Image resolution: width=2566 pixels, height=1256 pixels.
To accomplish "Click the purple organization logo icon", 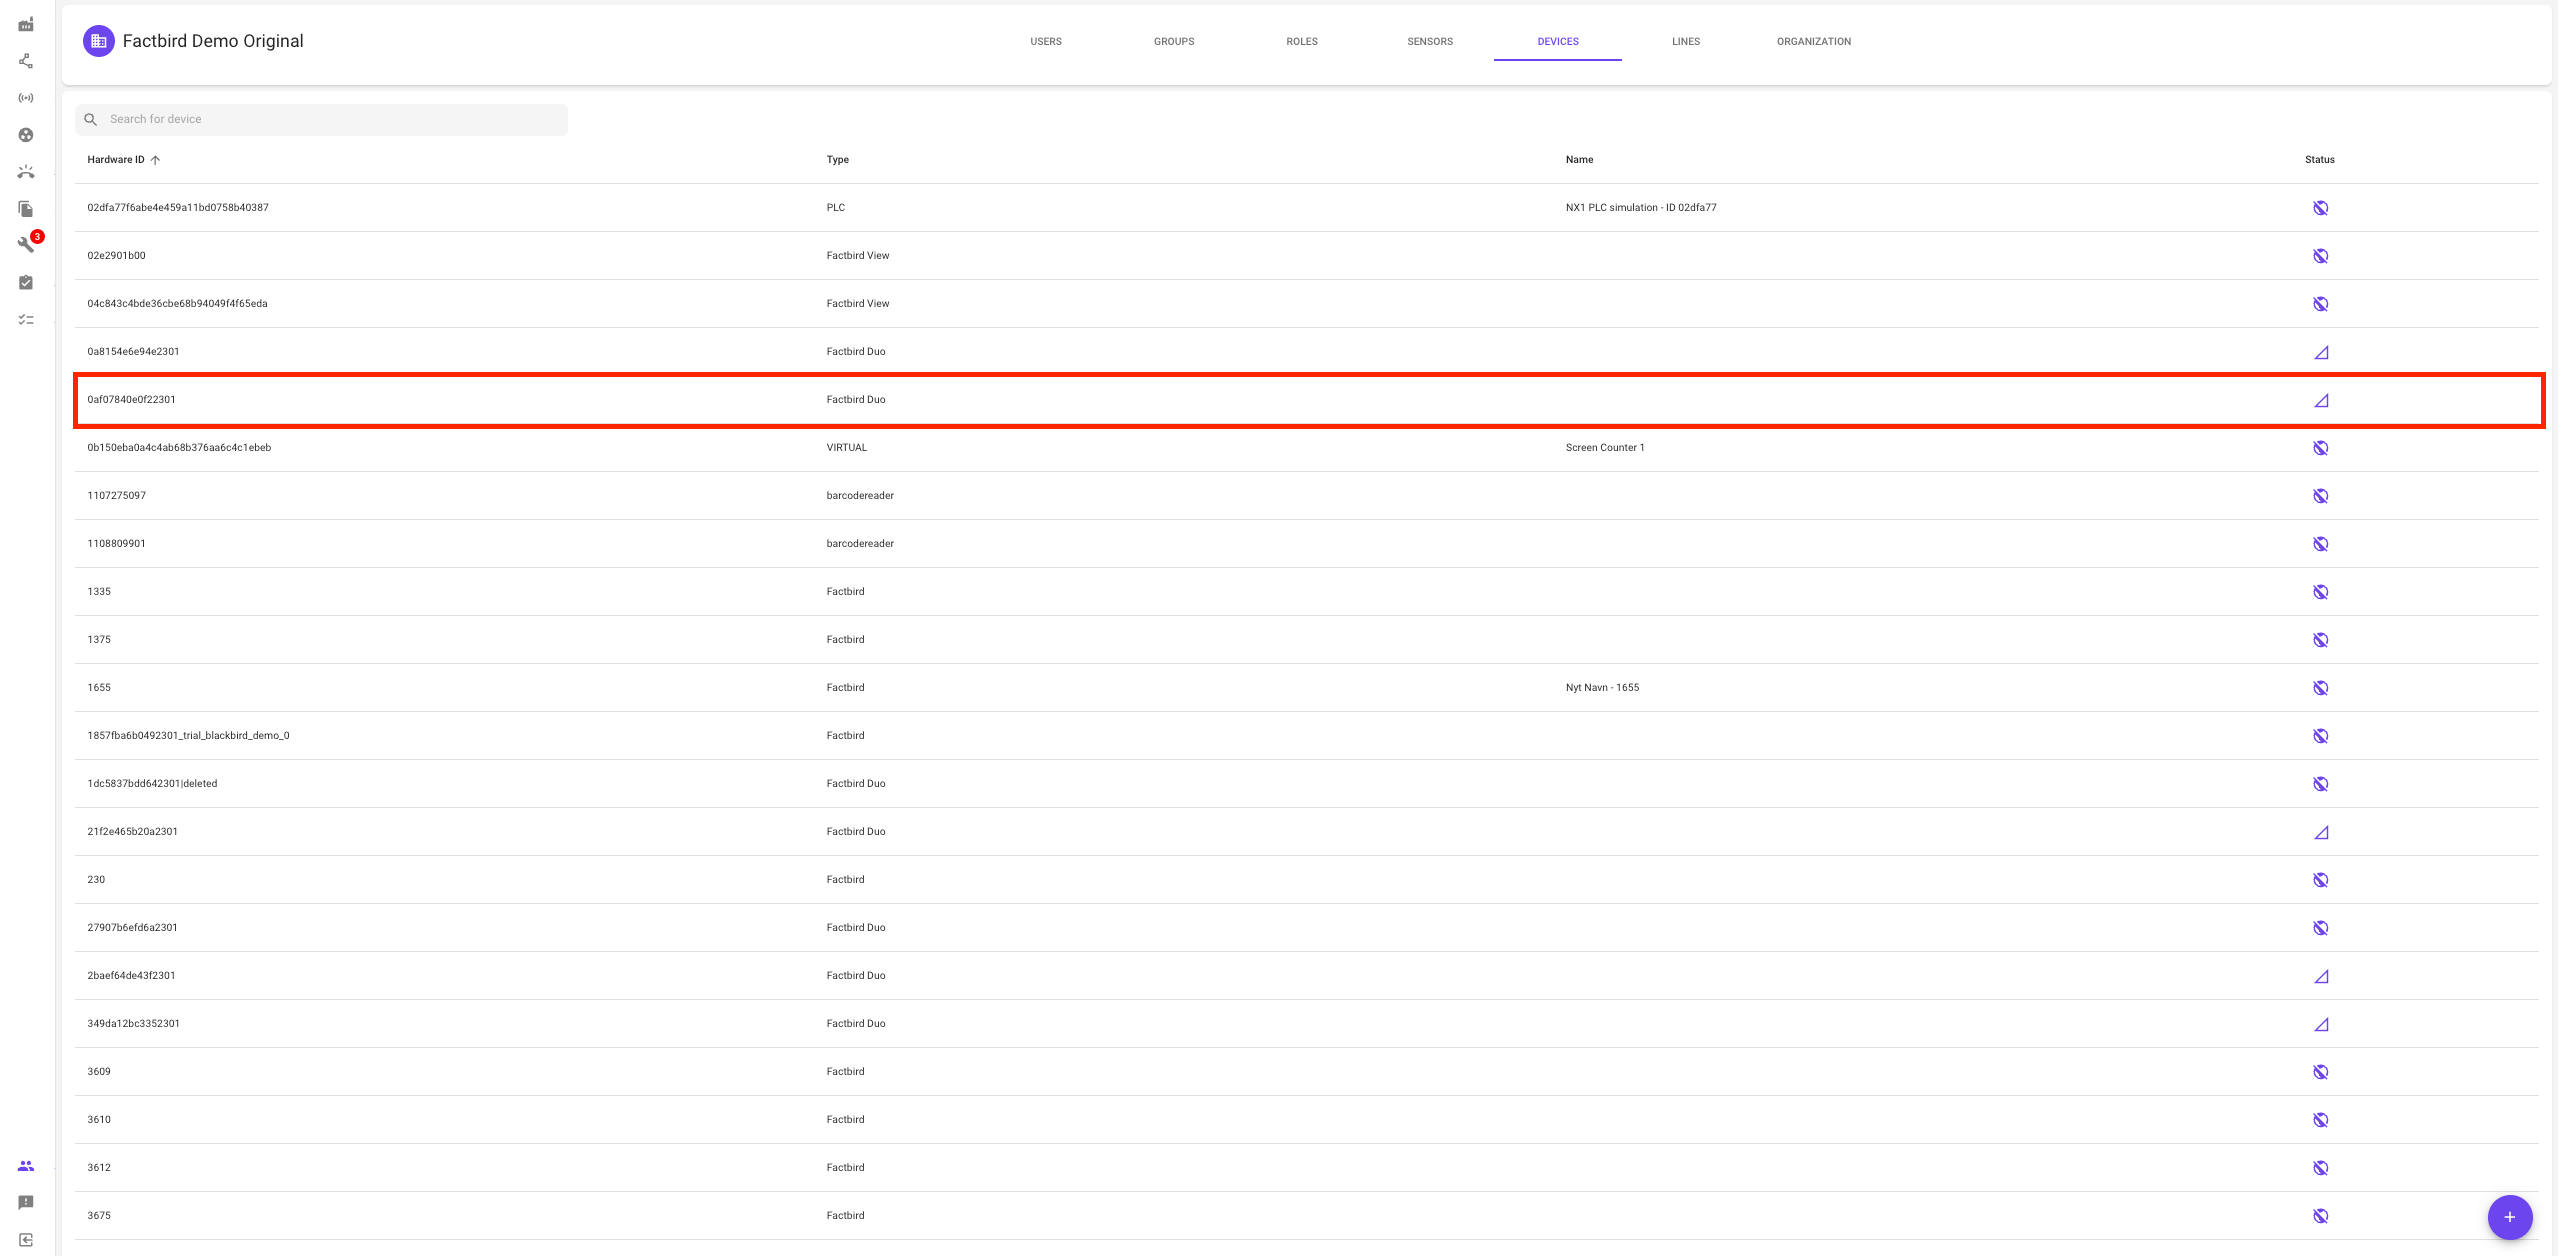I will pos(98,41).
